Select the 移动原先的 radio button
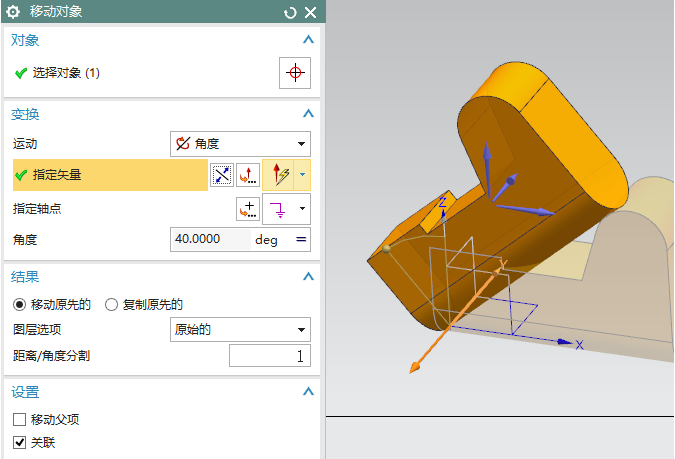The image size is (675, 459). click(18, 304)
